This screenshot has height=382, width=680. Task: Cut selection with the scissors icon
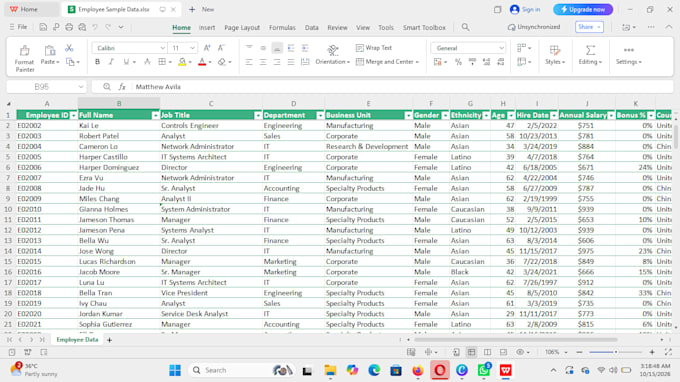[x=69, y=48]
